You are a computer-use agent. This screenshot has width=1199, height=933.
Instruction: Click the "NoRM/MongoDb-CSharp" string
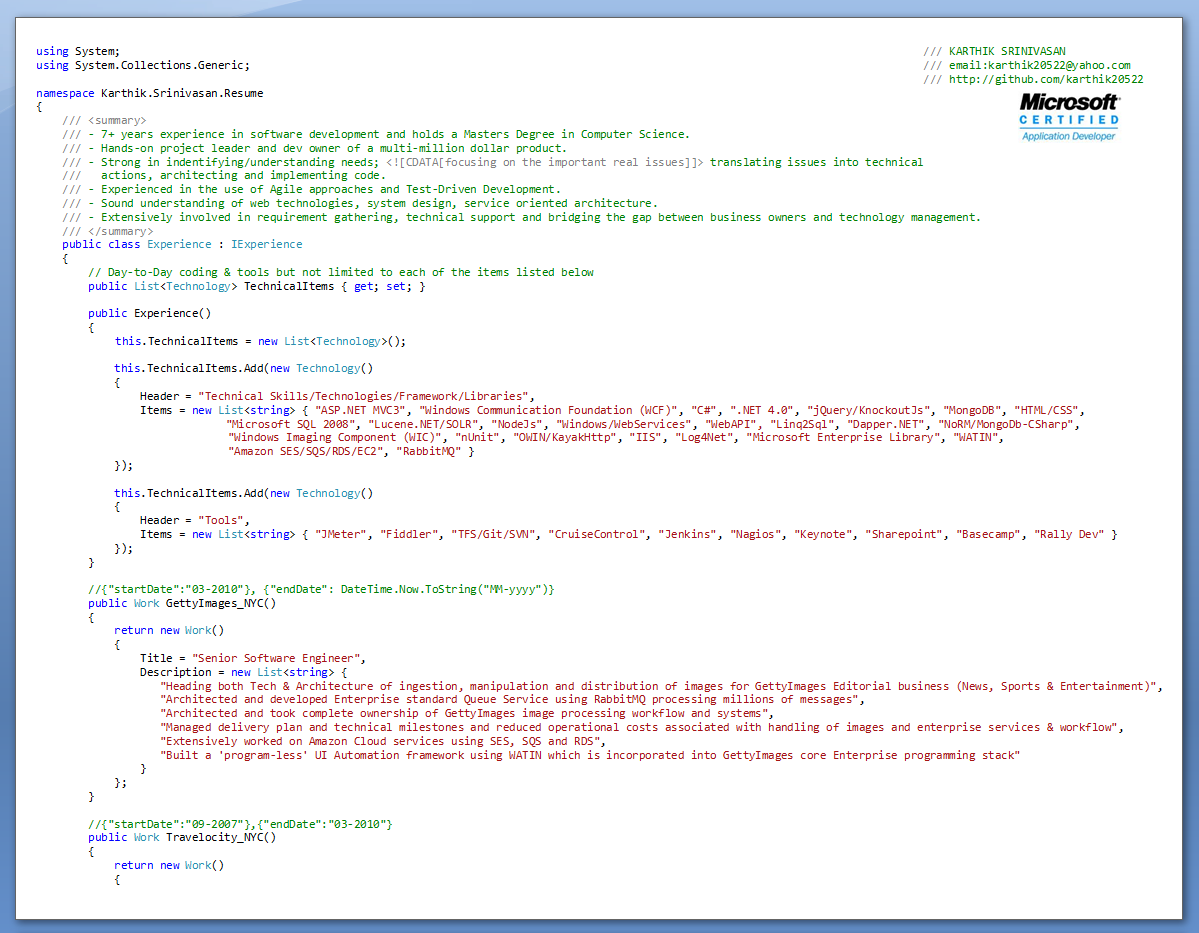pyautogui.click(x=1006, y=424)
